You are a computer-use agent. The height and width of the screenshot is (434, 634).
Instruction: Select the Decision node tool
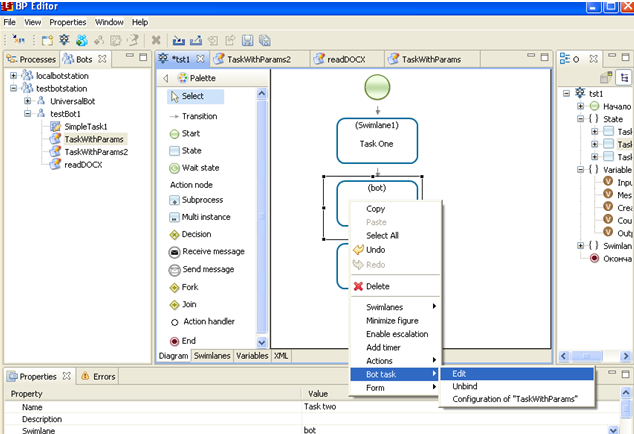pyautogui.click(x=198, y=234)
